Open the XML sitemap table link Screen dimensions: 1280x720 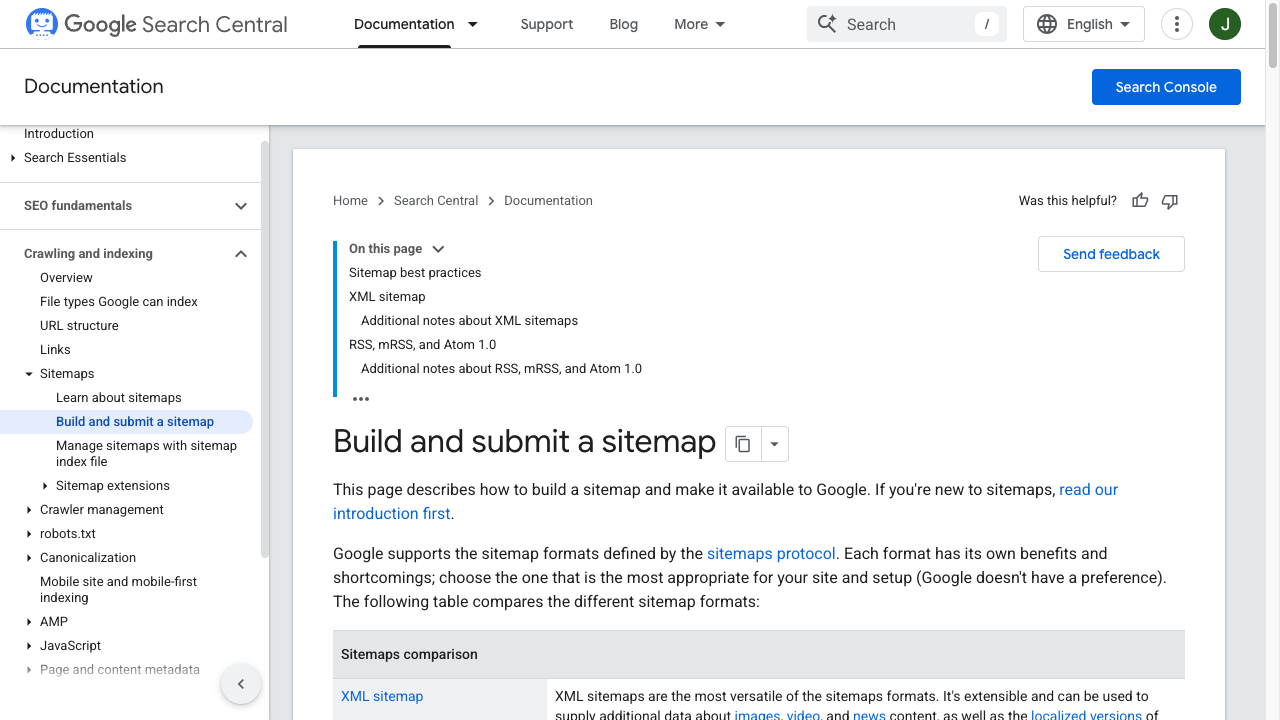click(x=382, y=697)
